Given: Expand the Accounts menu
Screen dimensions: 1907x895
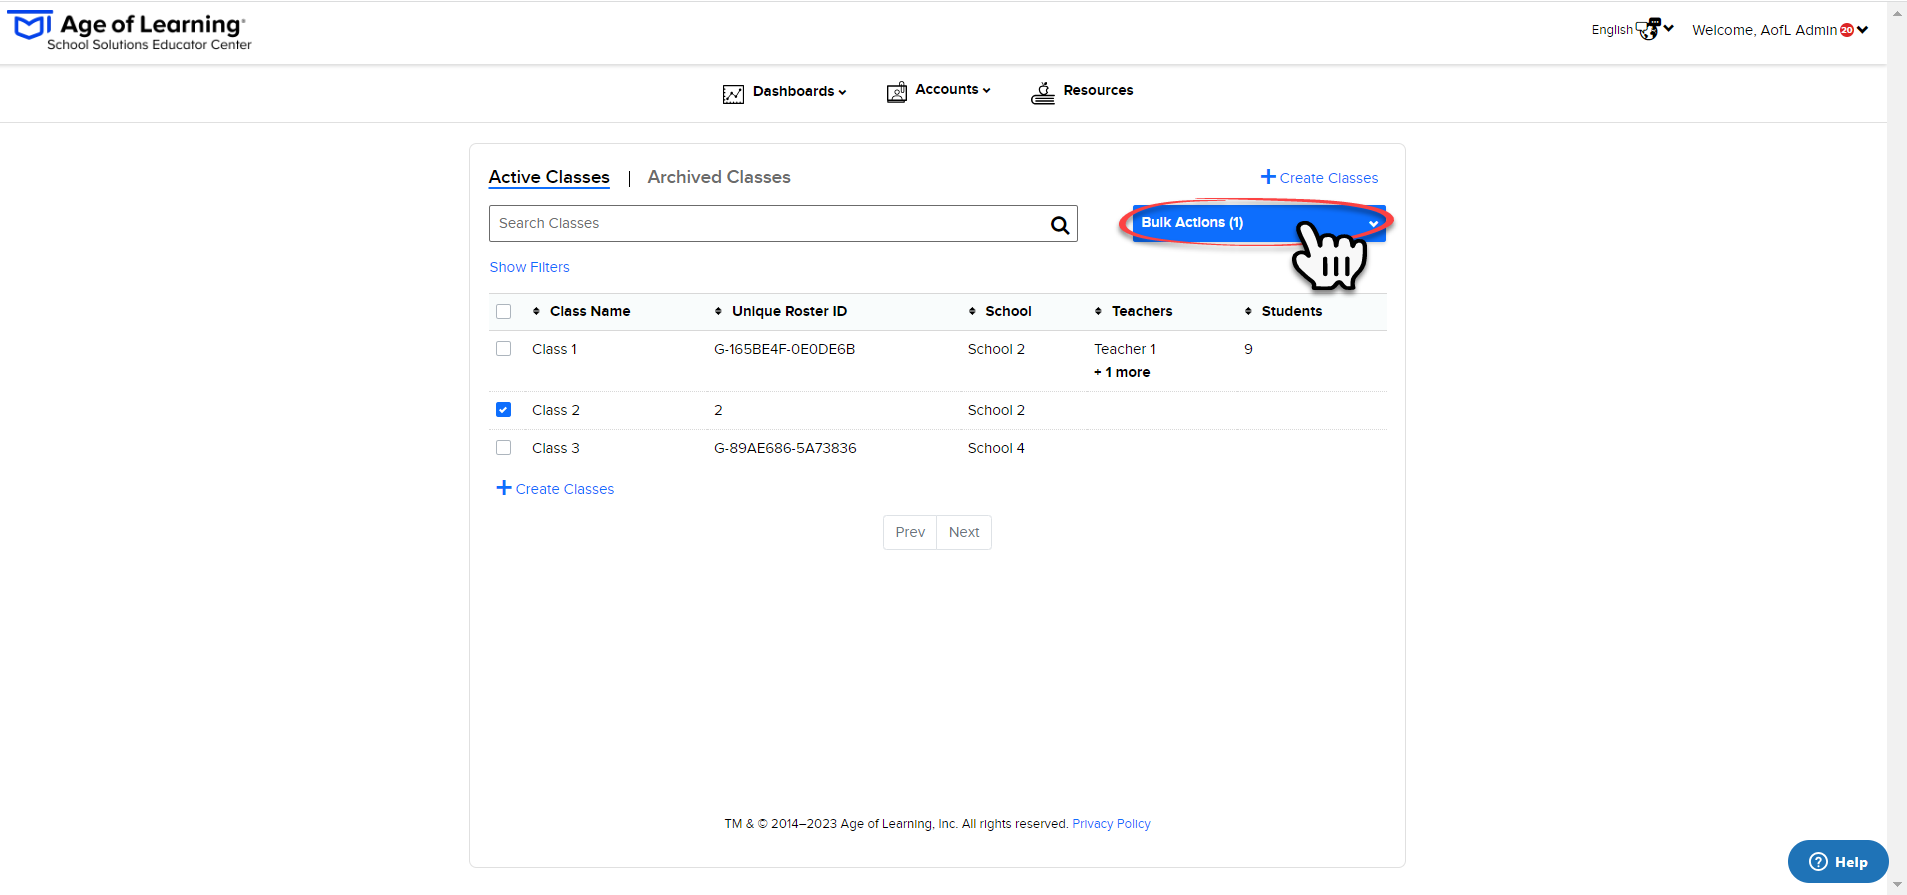Looking at the screenshot, I should pyautogui.click(x=953, y=90).
